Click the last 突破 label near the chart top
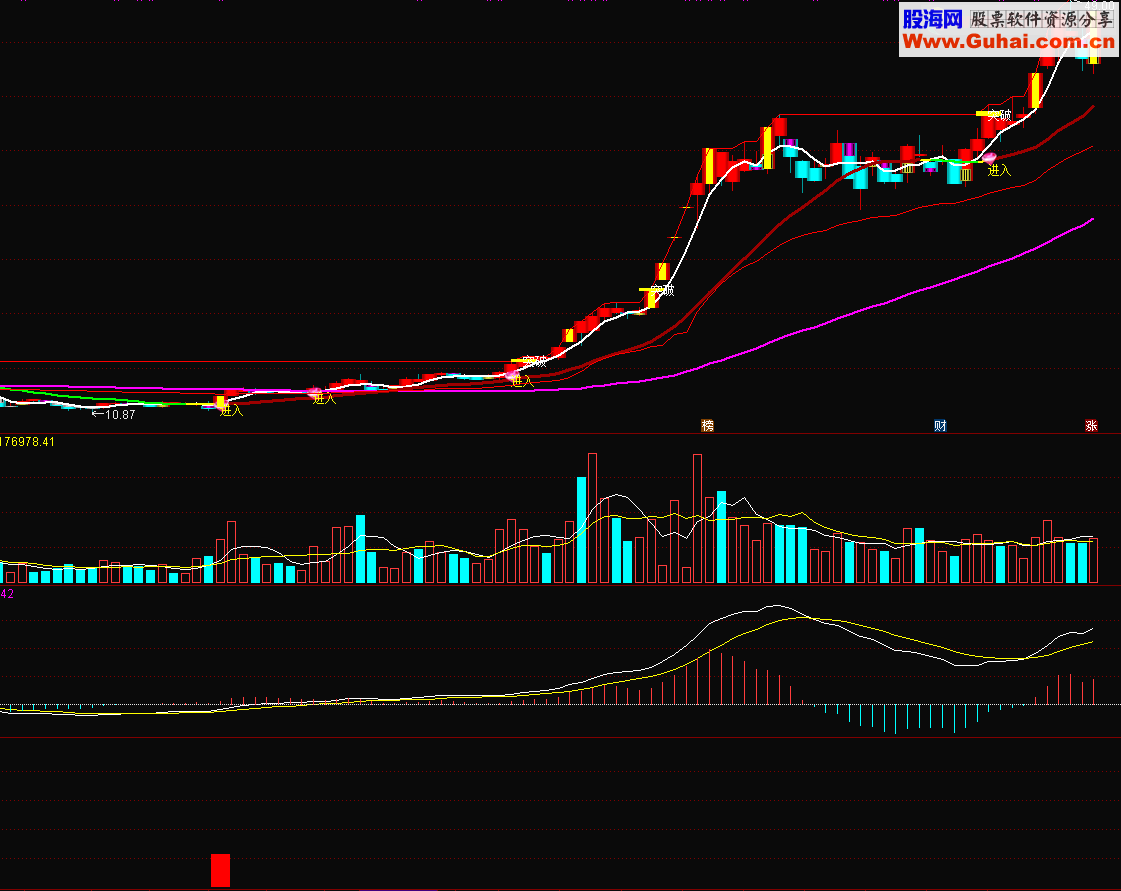The image size is (1121, 891). coord(999,114)
